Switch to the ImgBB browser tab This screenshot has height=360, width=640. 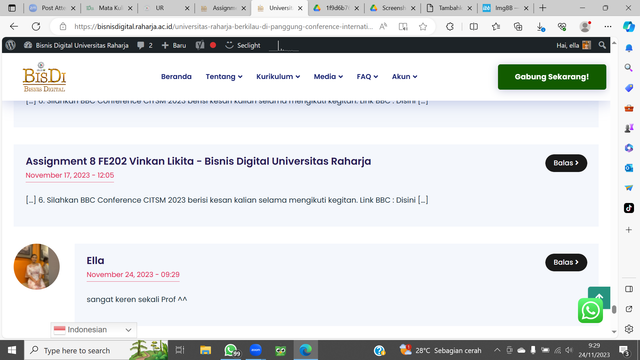[x=505, y=8]
